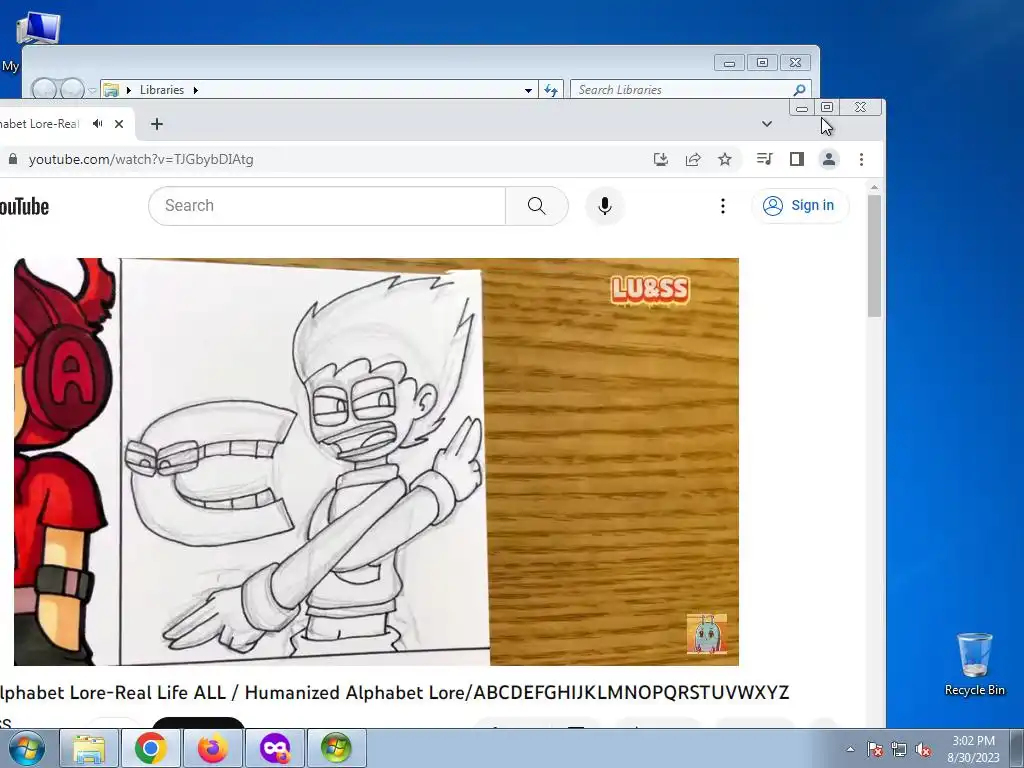The width and height of the screenshot is (1024, 768).
Task: Click the LU&SS channel watermark on video
Action: tap(650, 290)
